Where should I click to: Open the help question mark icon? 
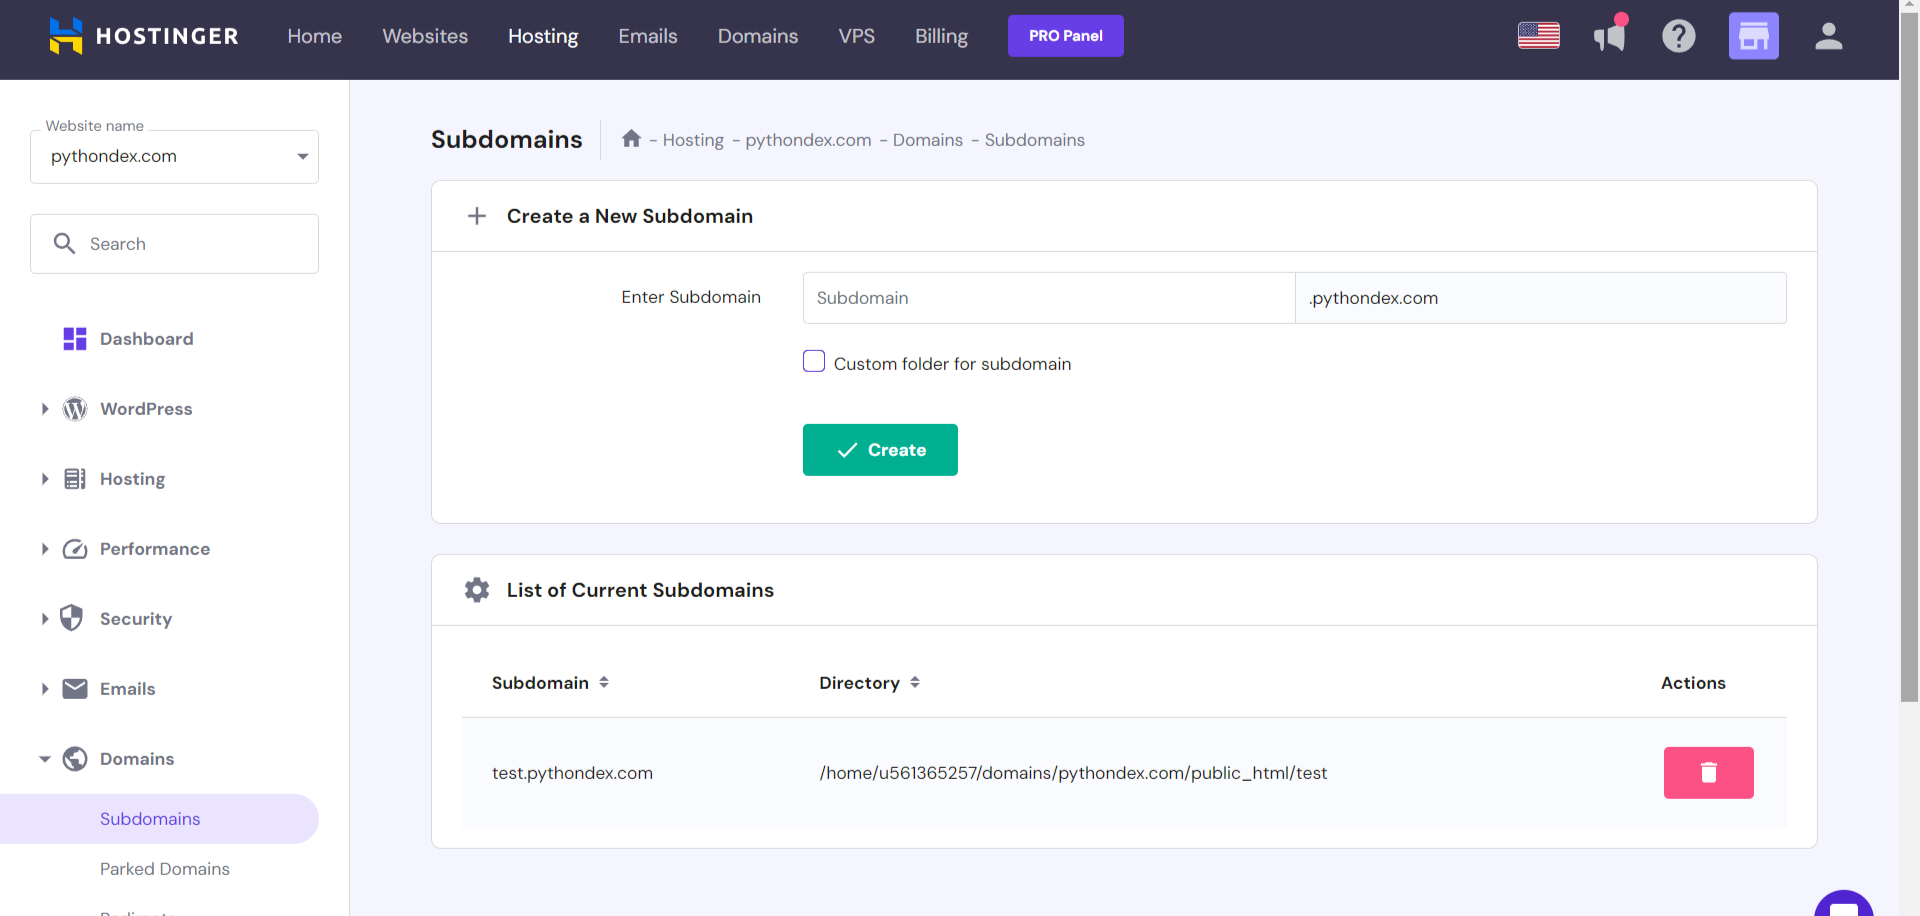(1678, 37)
